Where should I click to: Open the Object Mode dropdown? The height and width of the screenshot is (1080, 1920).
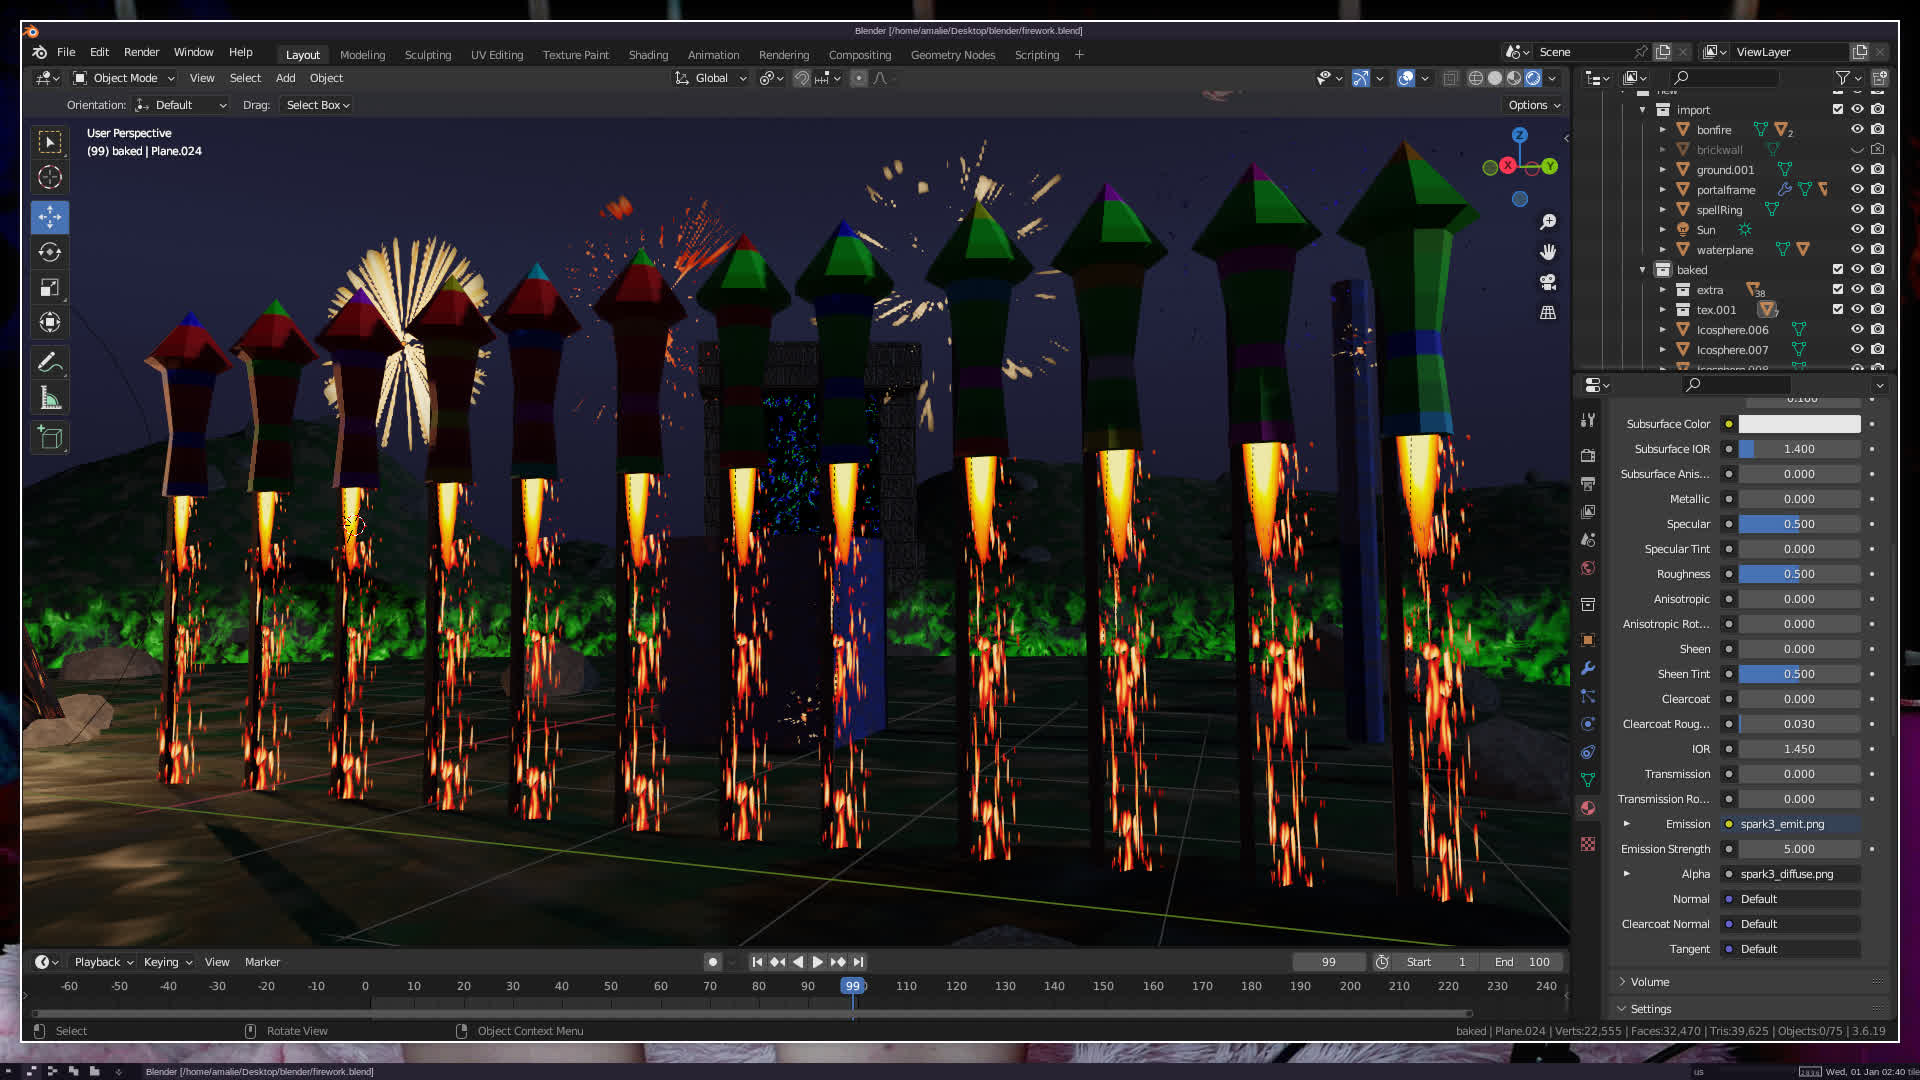pos(124,78)
